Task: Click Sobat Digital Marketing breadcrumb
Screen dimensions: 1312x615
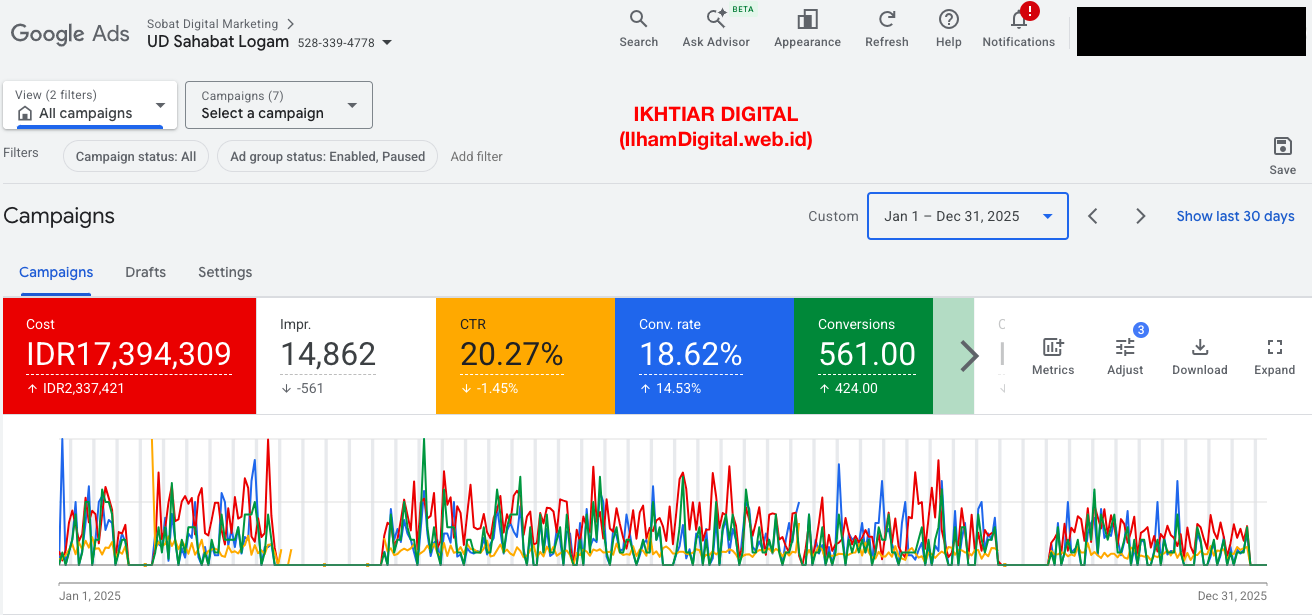Action: click(212, 23)
